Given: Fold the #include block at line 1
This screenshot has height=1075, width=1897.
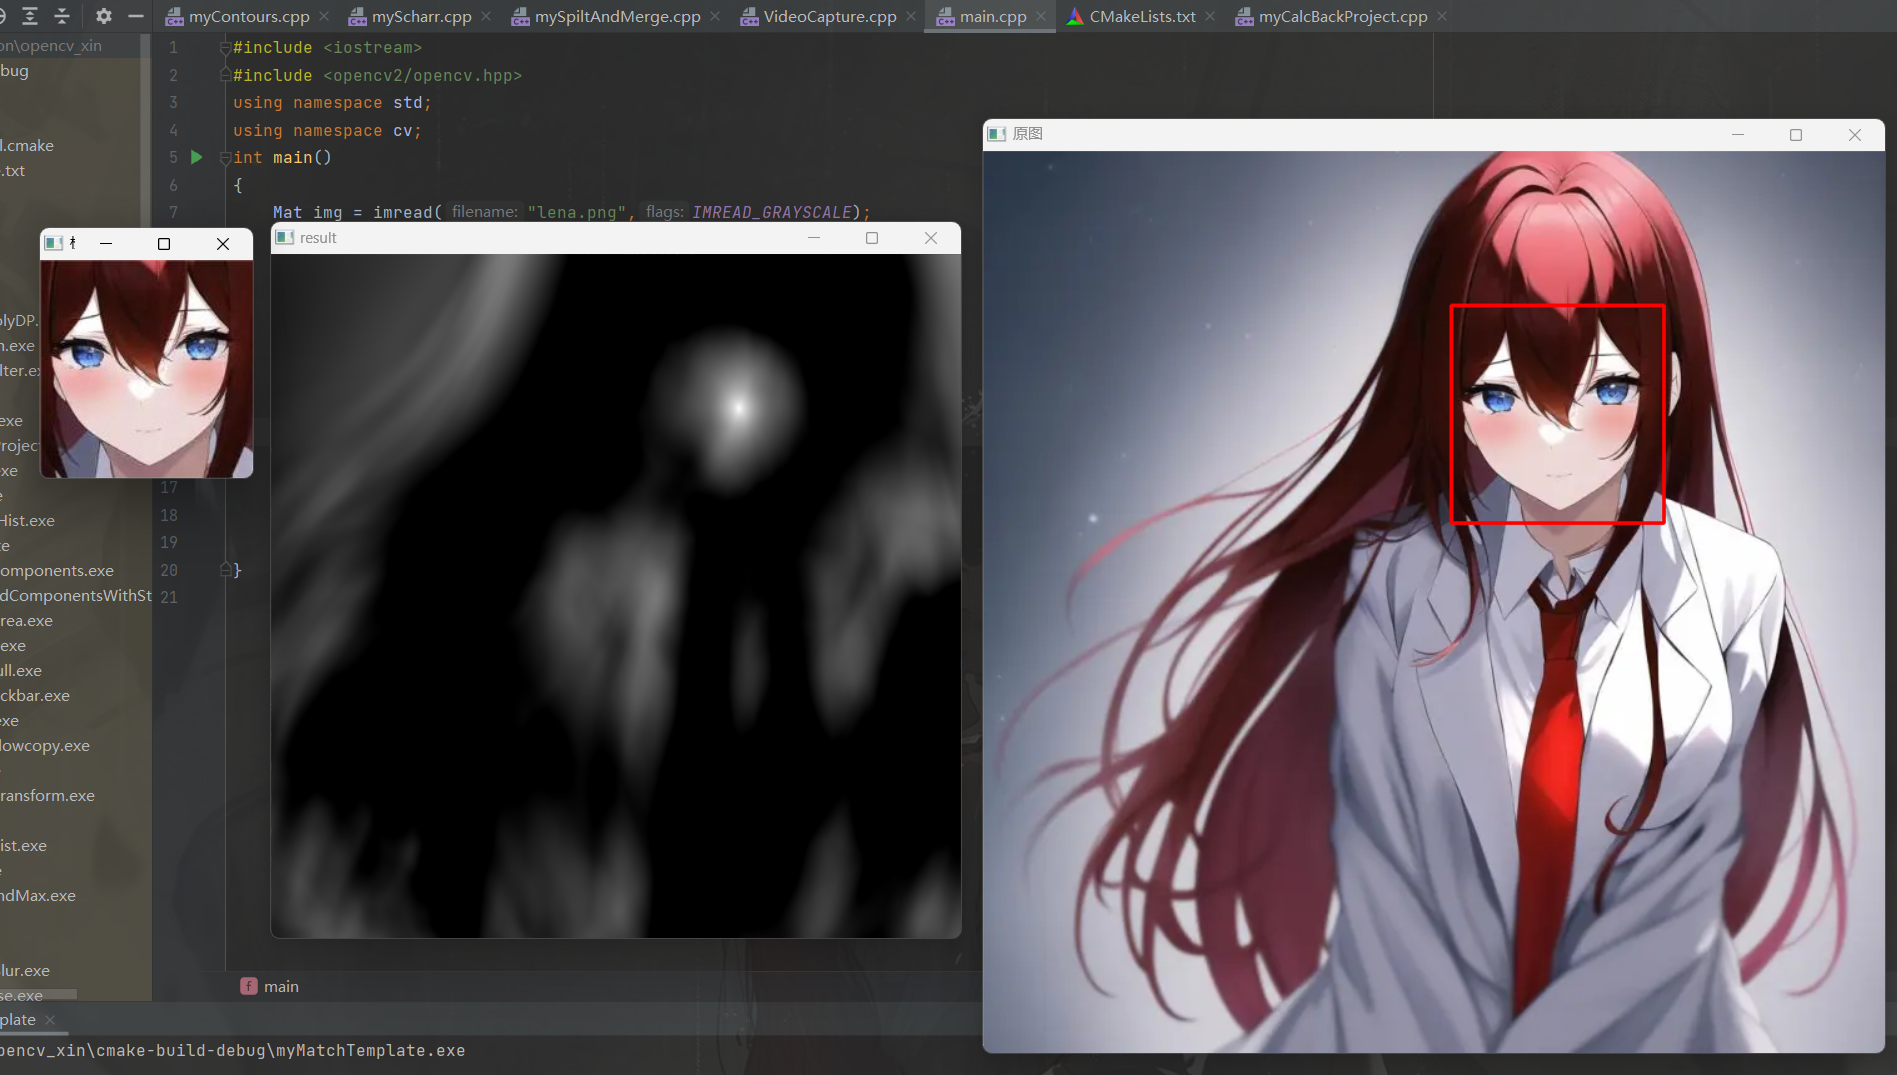Looking at the screenshot, I should (226, 48).
